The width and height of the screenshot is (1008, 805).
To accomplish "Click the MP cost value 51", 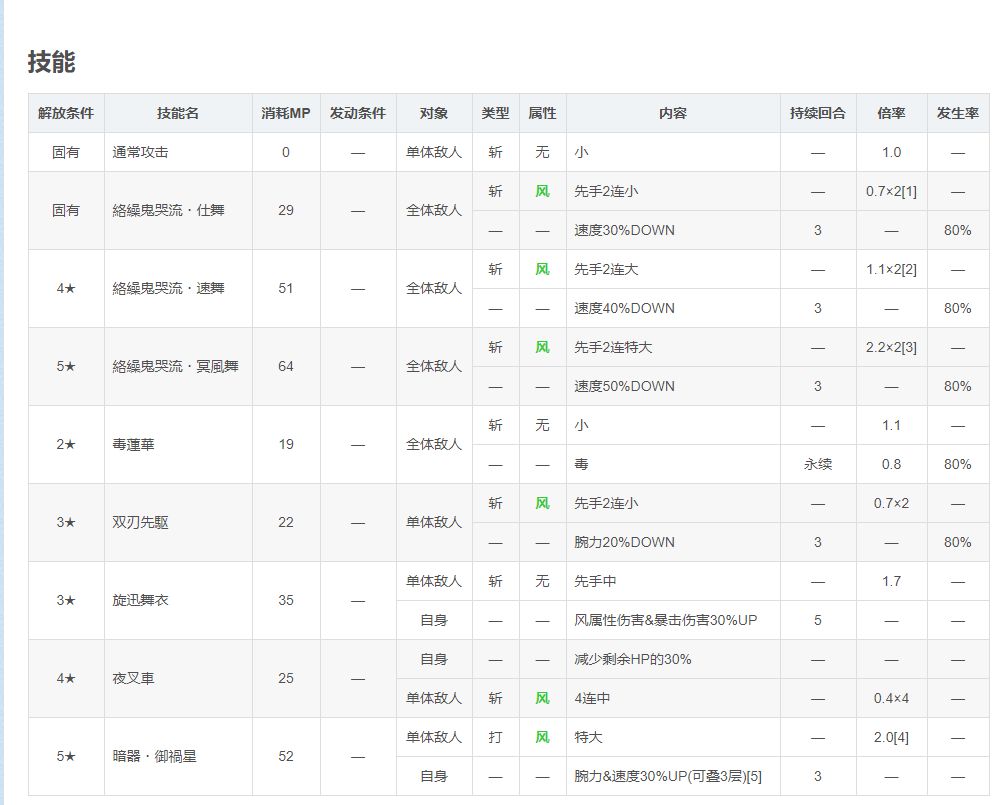I will point(286,288).
